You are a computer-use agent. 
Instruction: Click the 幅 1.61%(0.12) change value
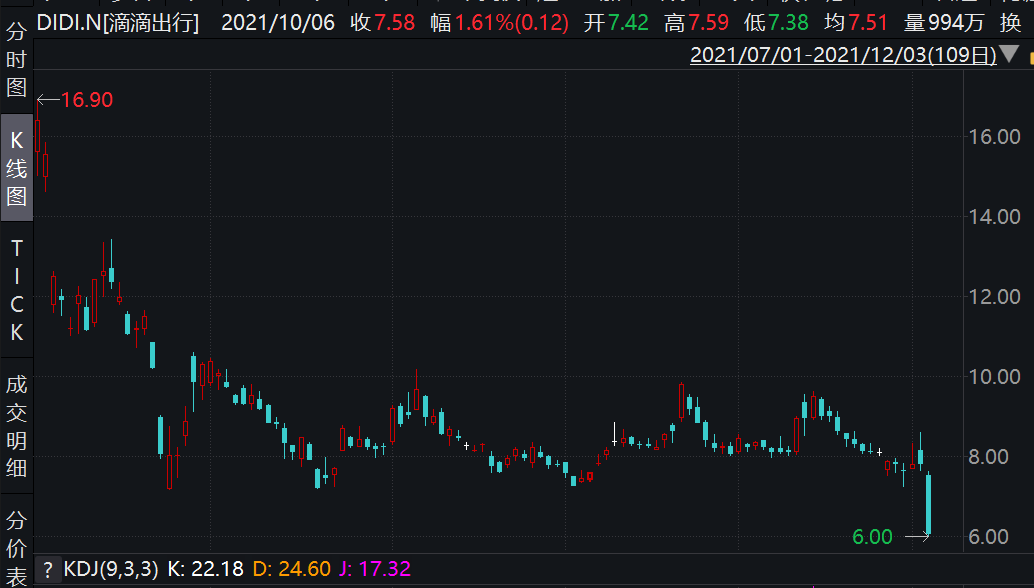click(x=499, y=22)
